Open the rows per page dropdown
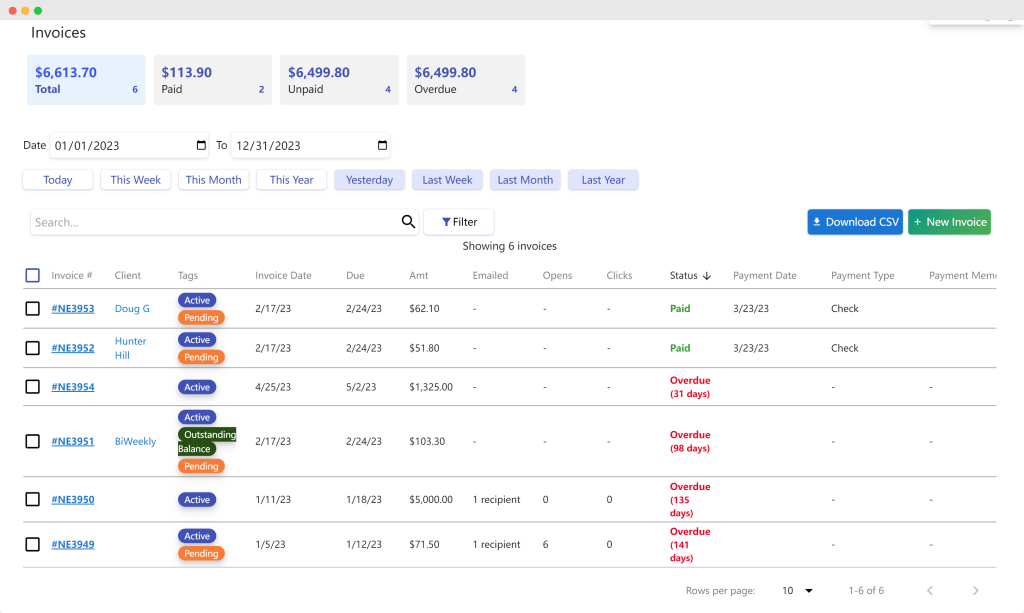 [x=795, y=590]
